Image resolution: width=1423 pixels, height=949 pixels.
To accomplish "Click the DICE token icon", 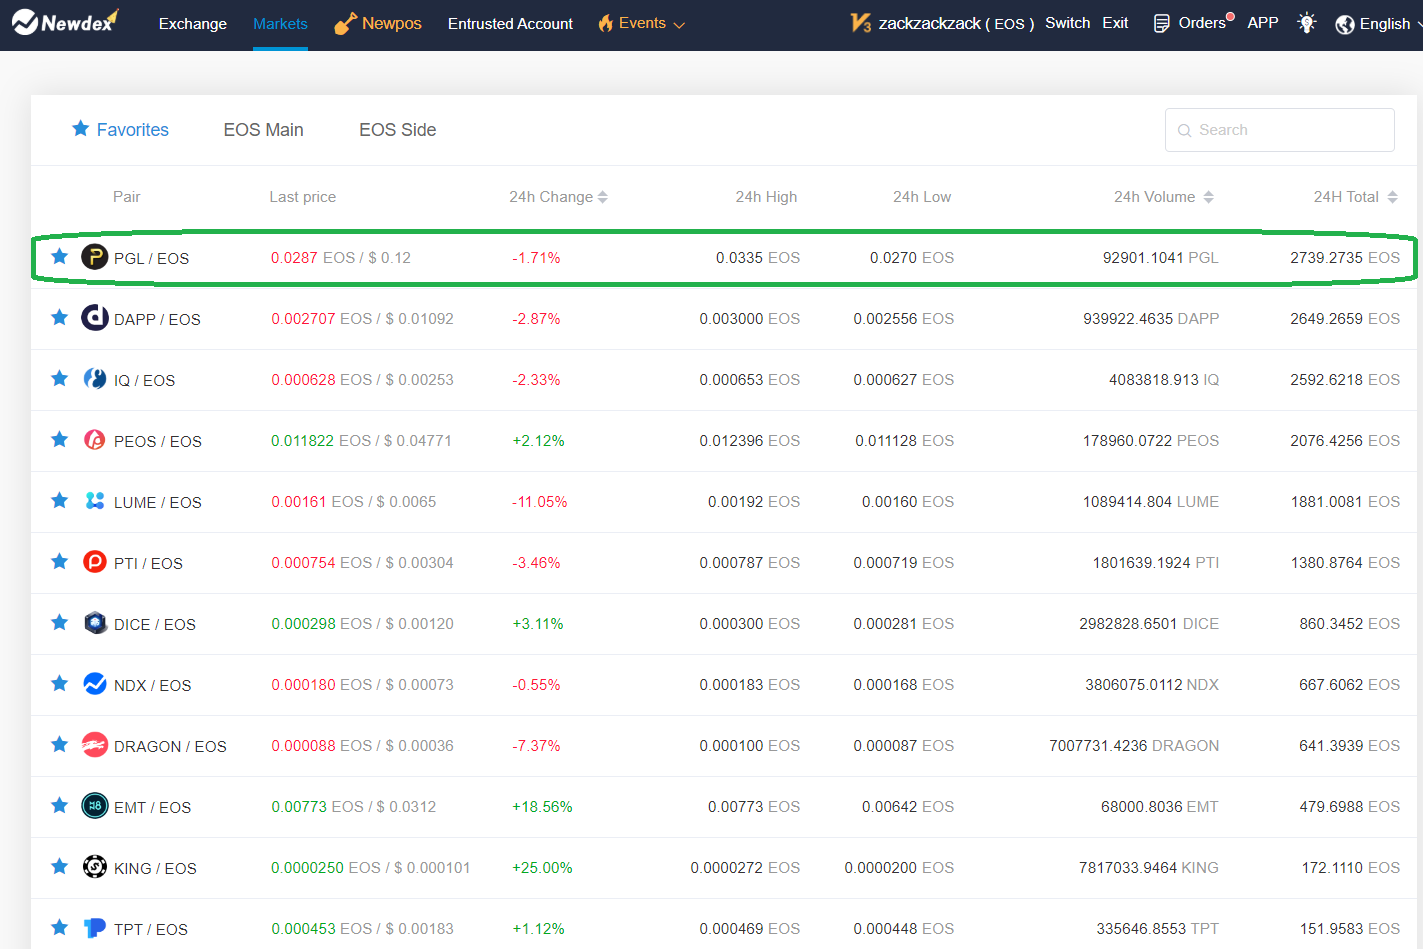I will click(95, 623).
